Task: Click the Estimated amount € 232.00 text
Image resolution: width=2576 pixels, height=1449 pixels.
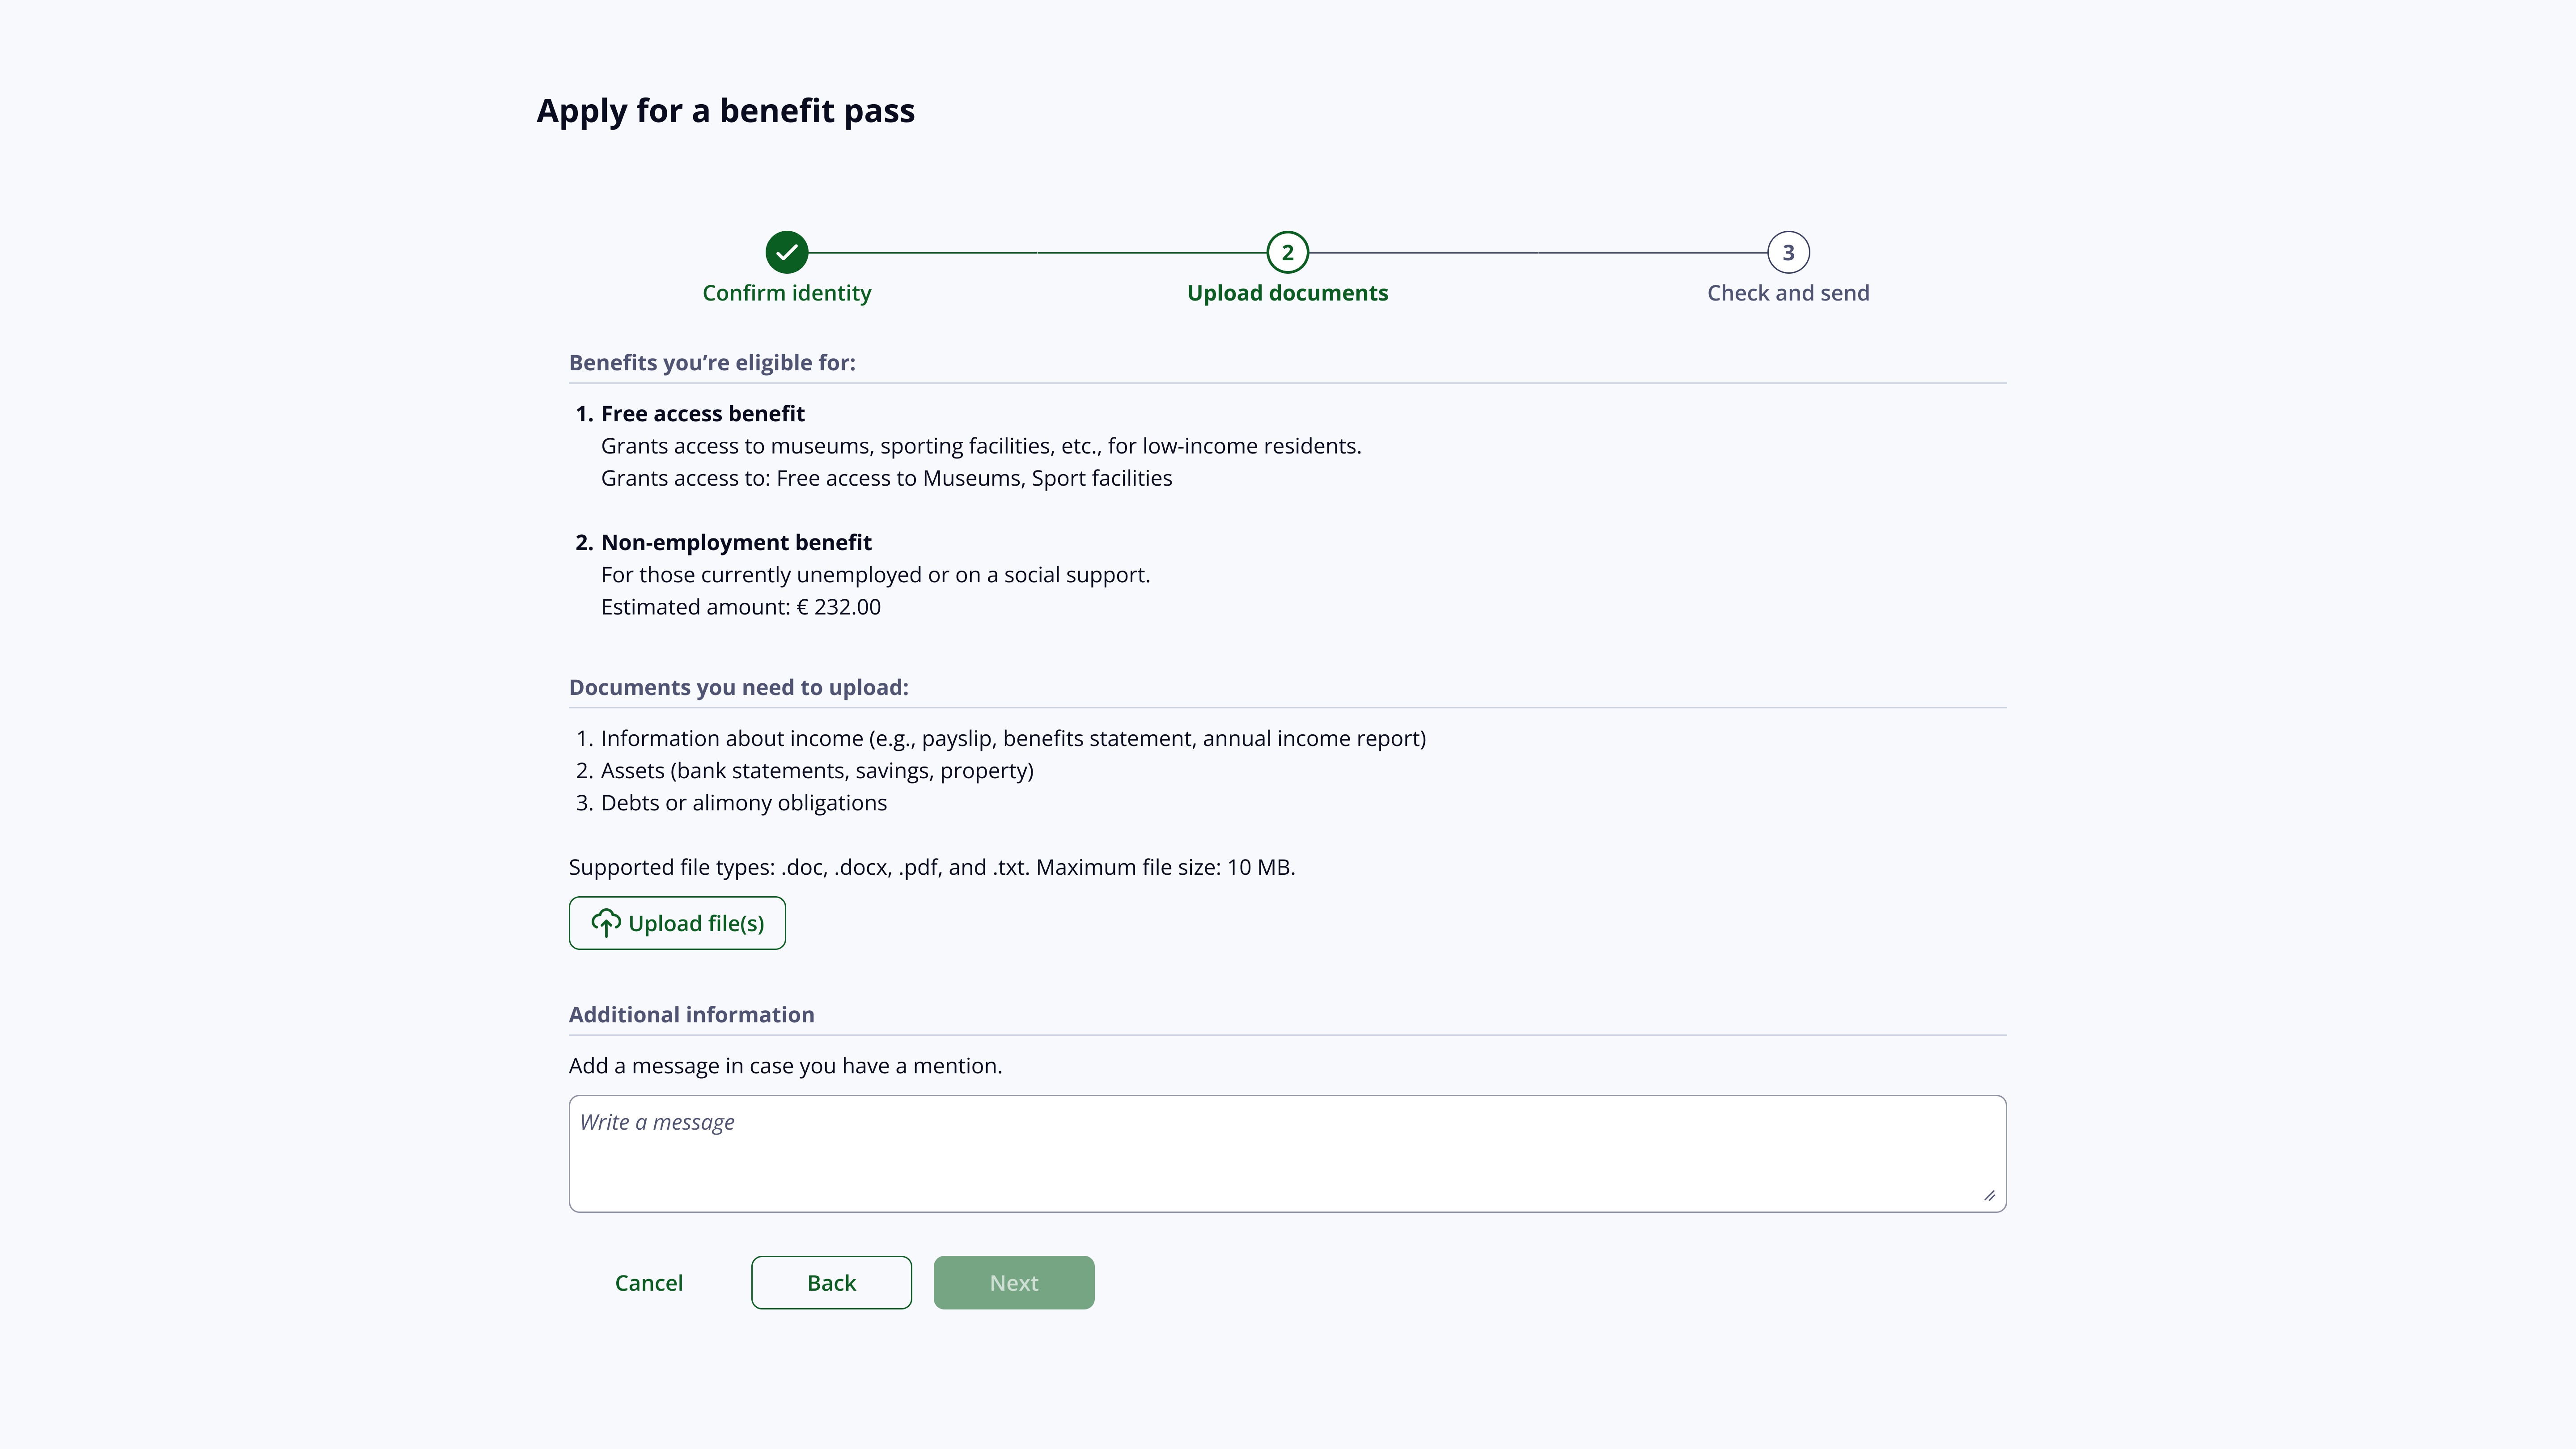Action: (740, 607)
